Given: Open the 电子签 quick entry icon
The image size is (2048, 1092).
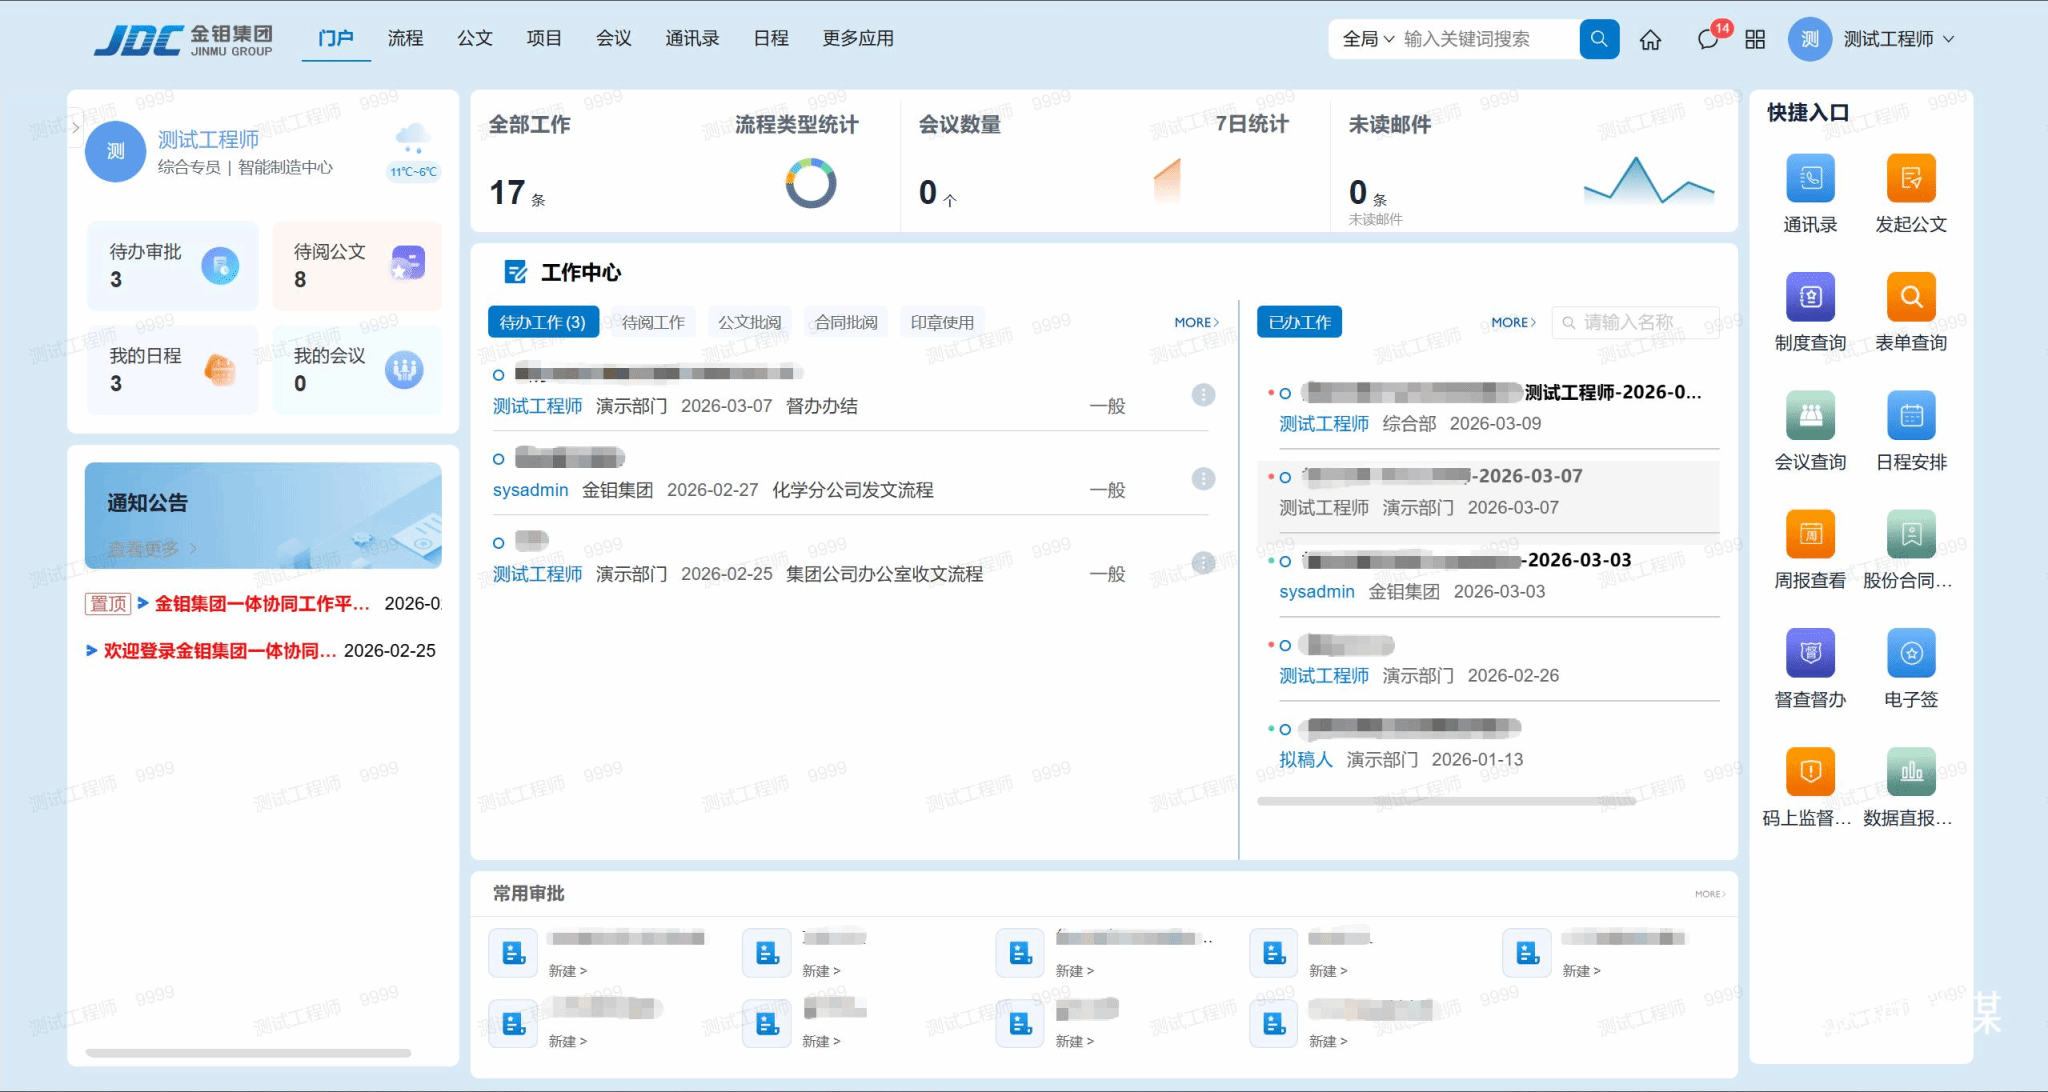Looking at the screenshot, I should tap(1911, 654).
